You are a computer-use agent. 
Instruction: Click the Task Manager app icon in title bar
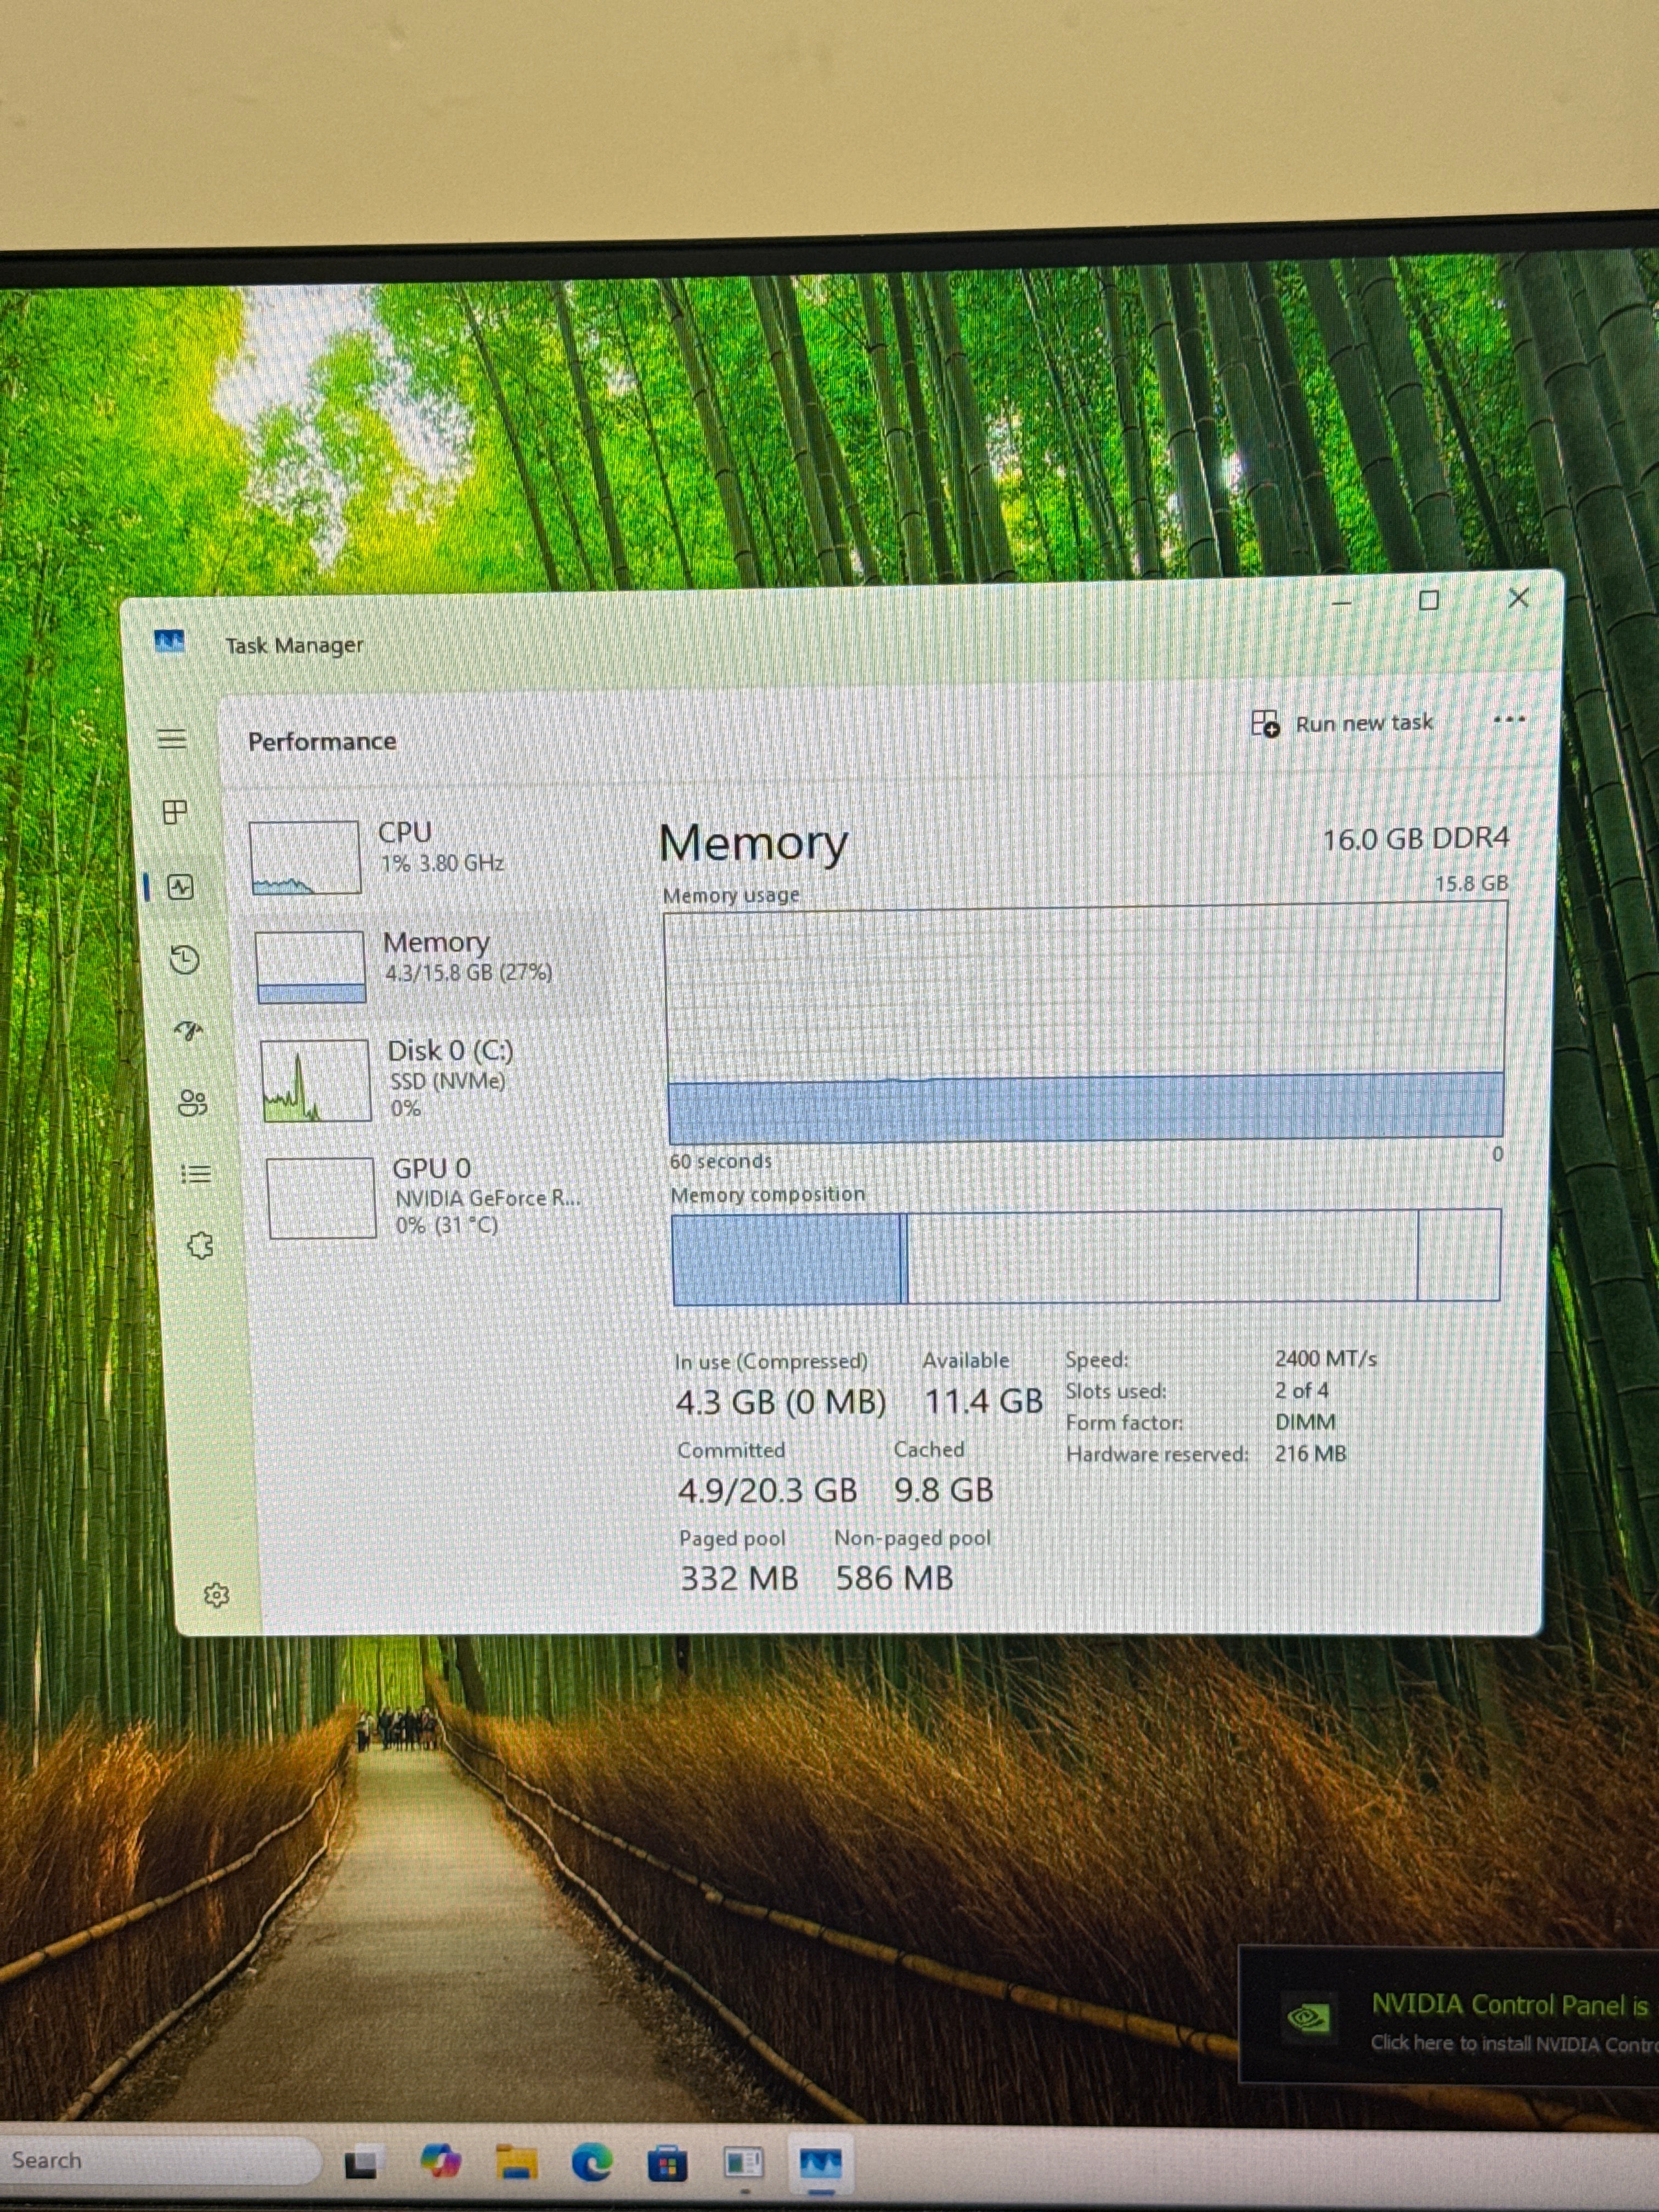point(169,641)
